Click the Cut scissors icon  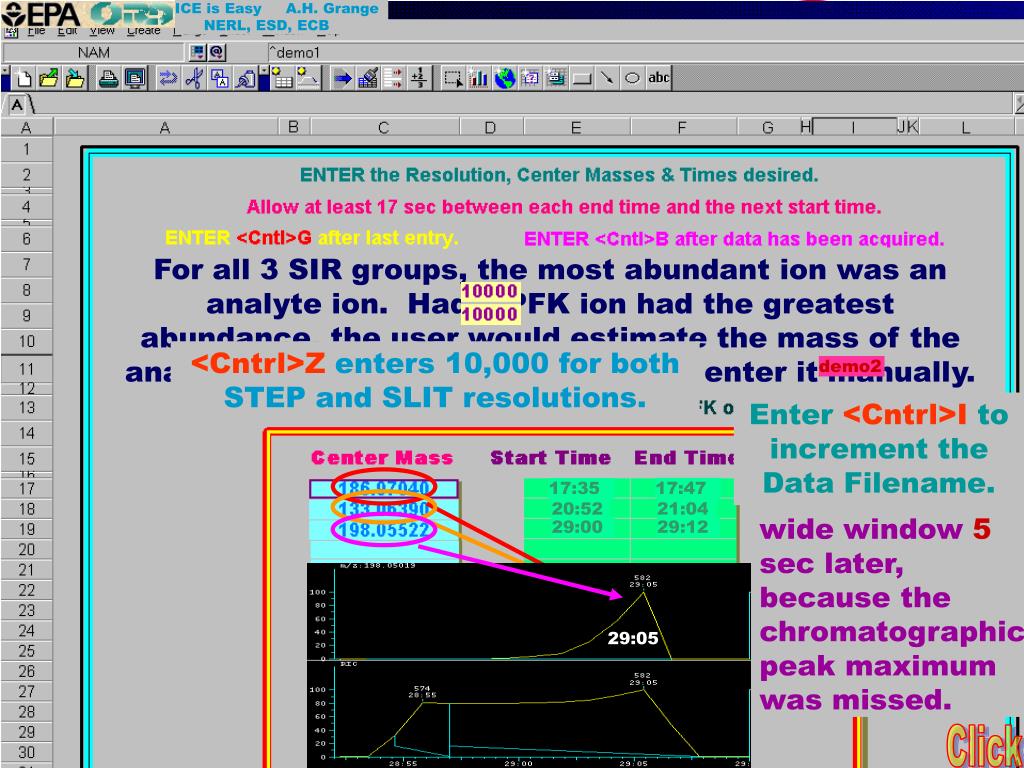point(194,79)
